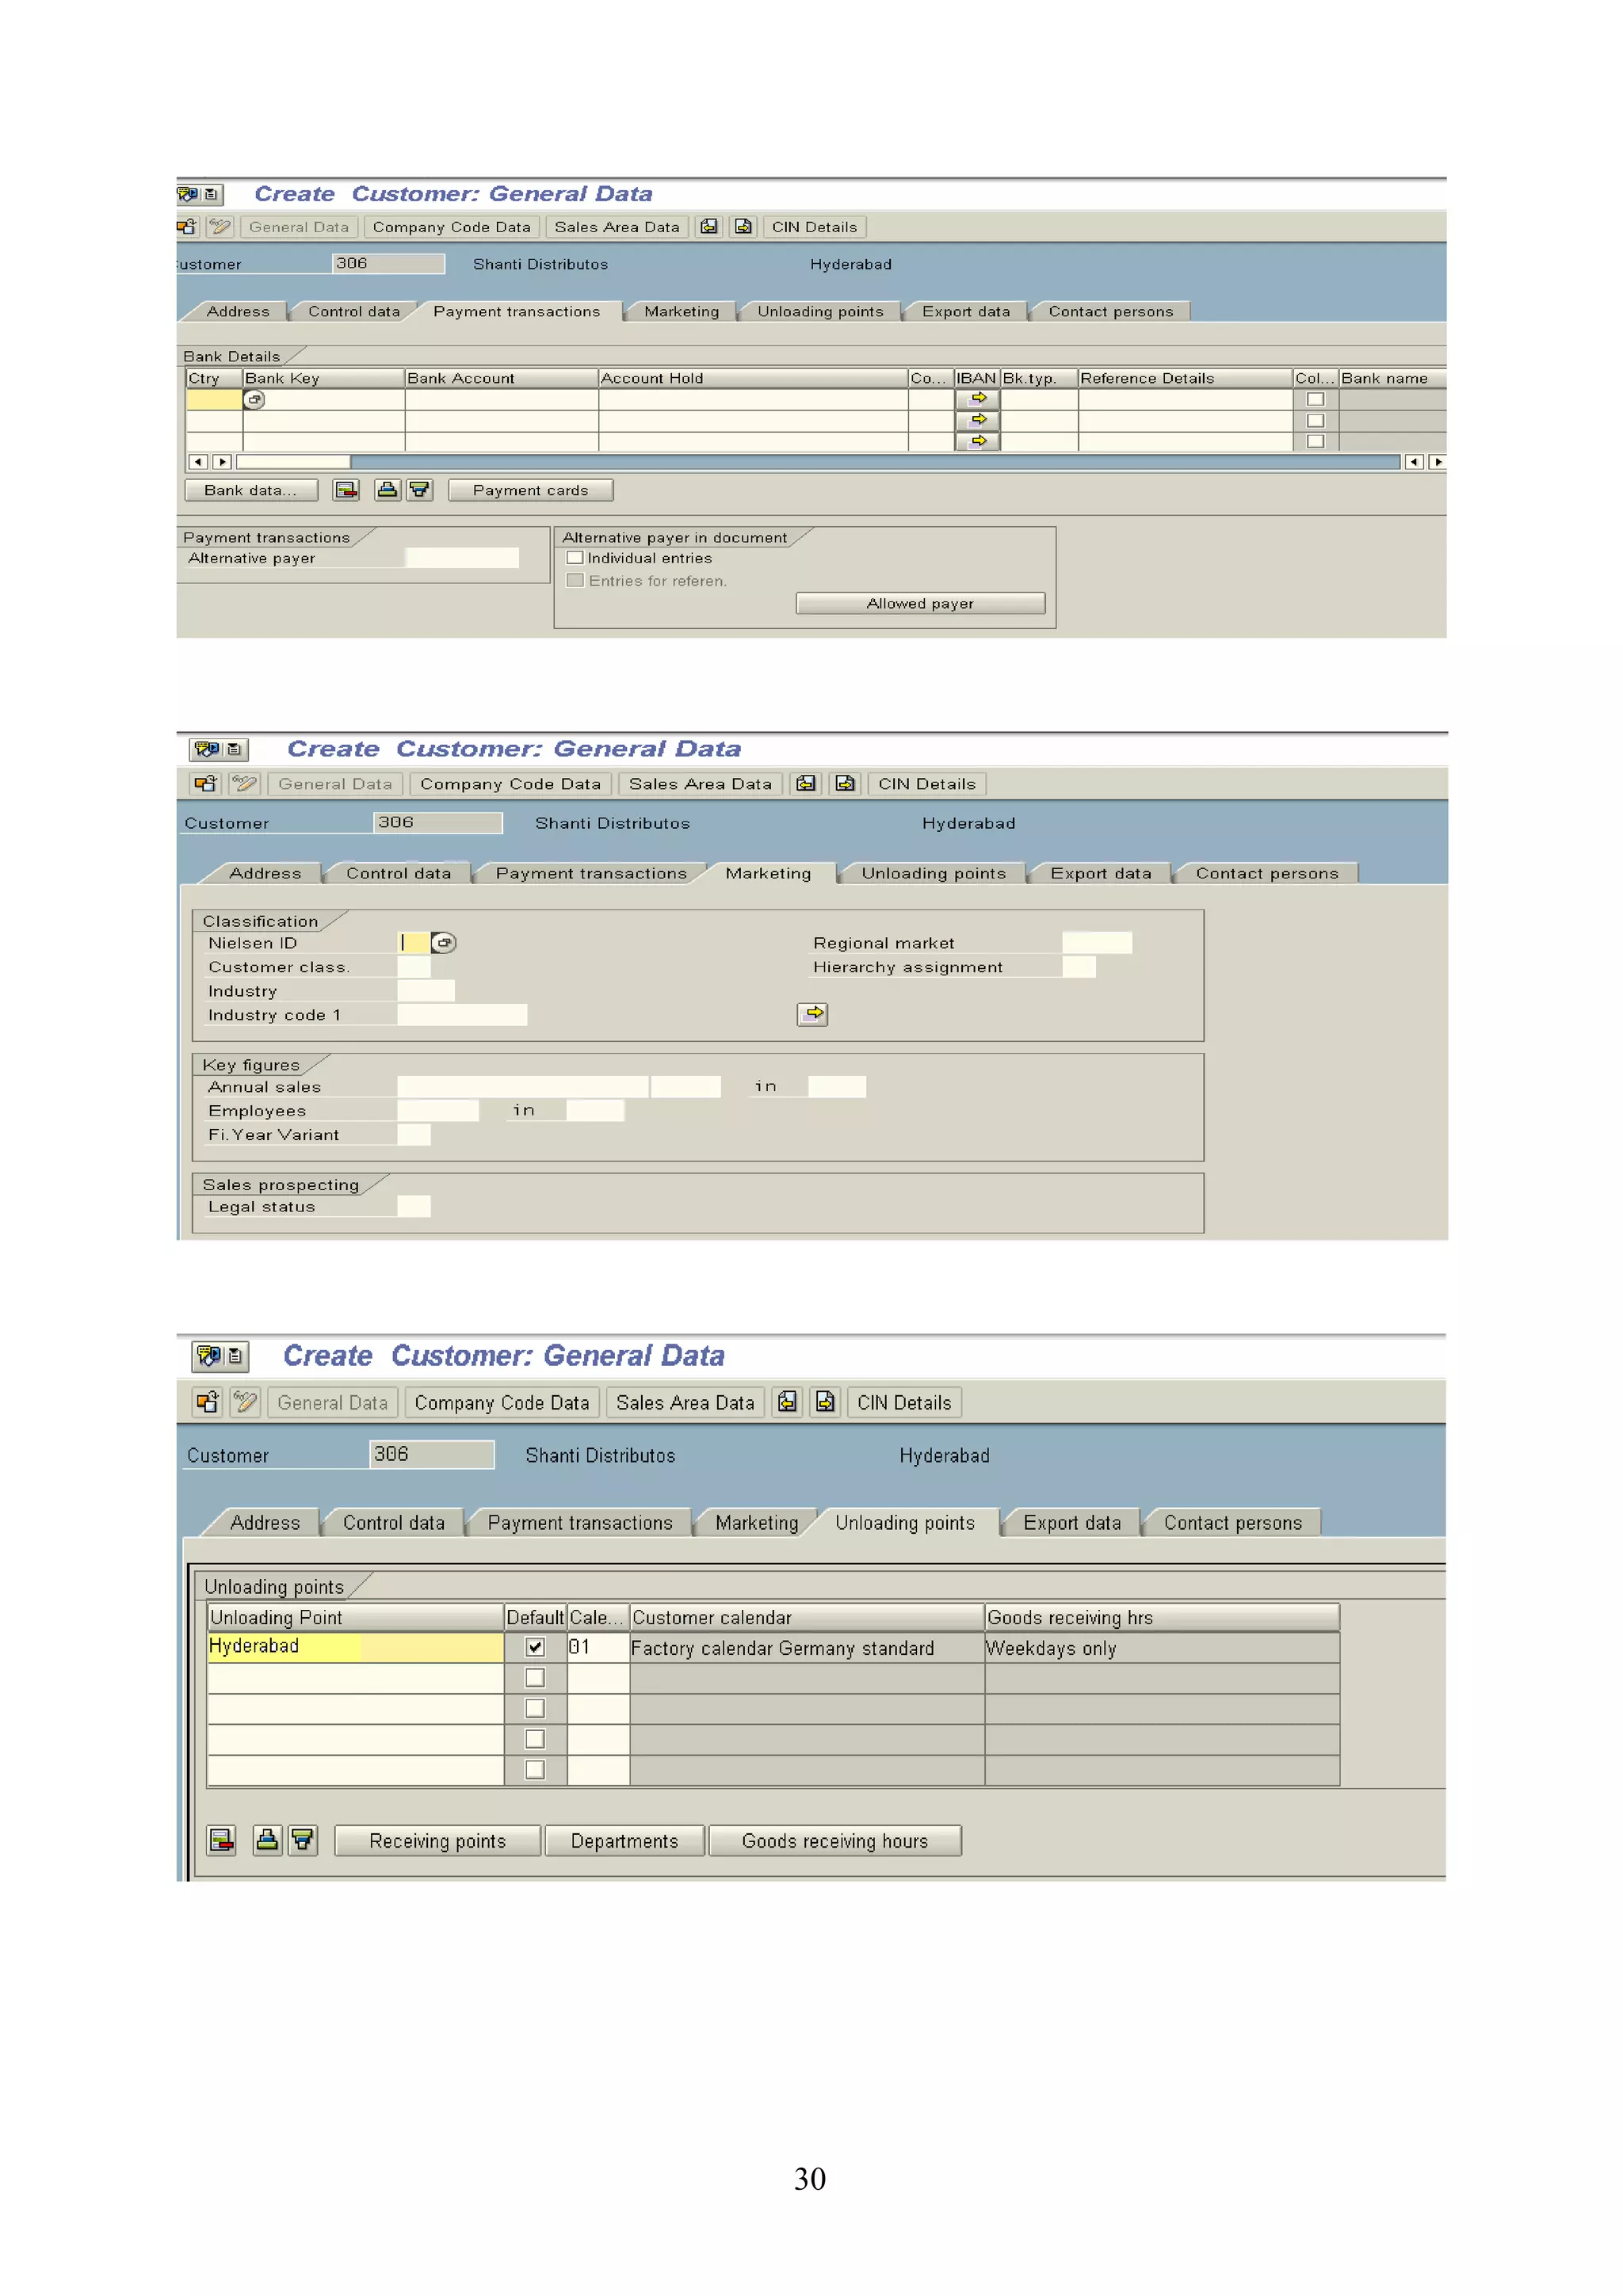This screenshot has height=2296, width=1623.
Task: Click the delete row icon beside Bank data
Action: pos(346,490)
